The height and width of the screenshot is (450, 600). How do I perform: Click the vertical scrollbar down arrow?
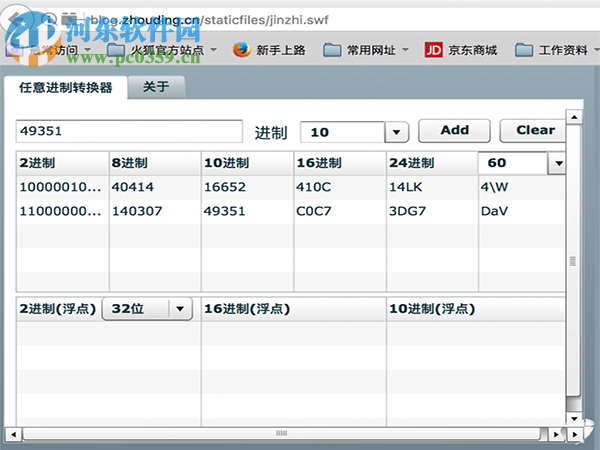click(x=574, y=418)
